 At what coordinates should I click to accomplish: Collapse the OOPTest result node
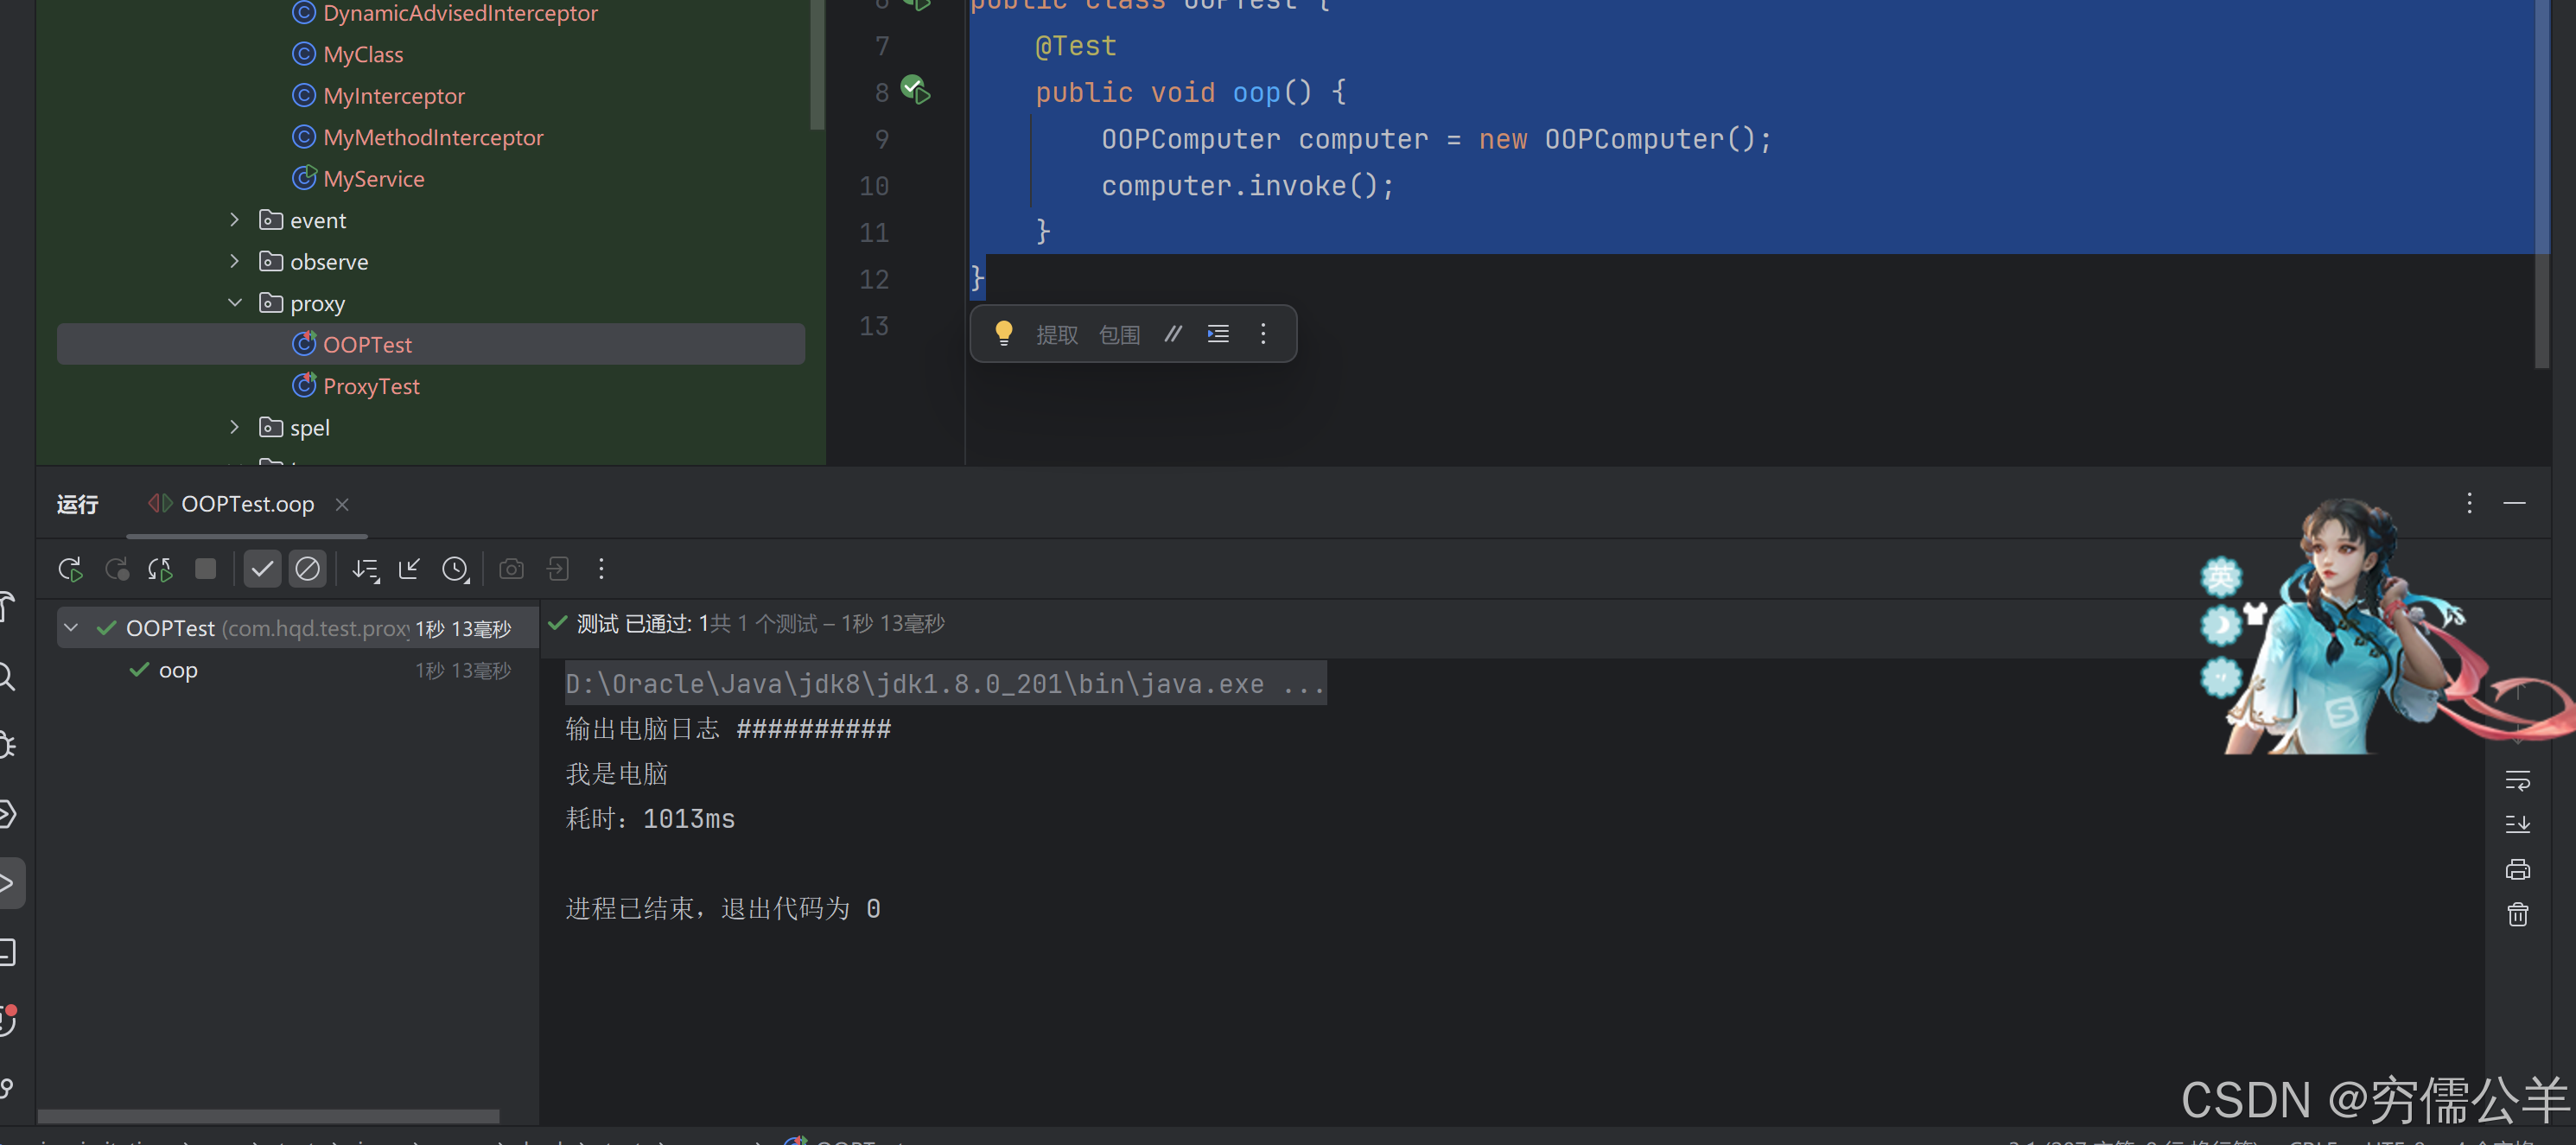[71, 628]
